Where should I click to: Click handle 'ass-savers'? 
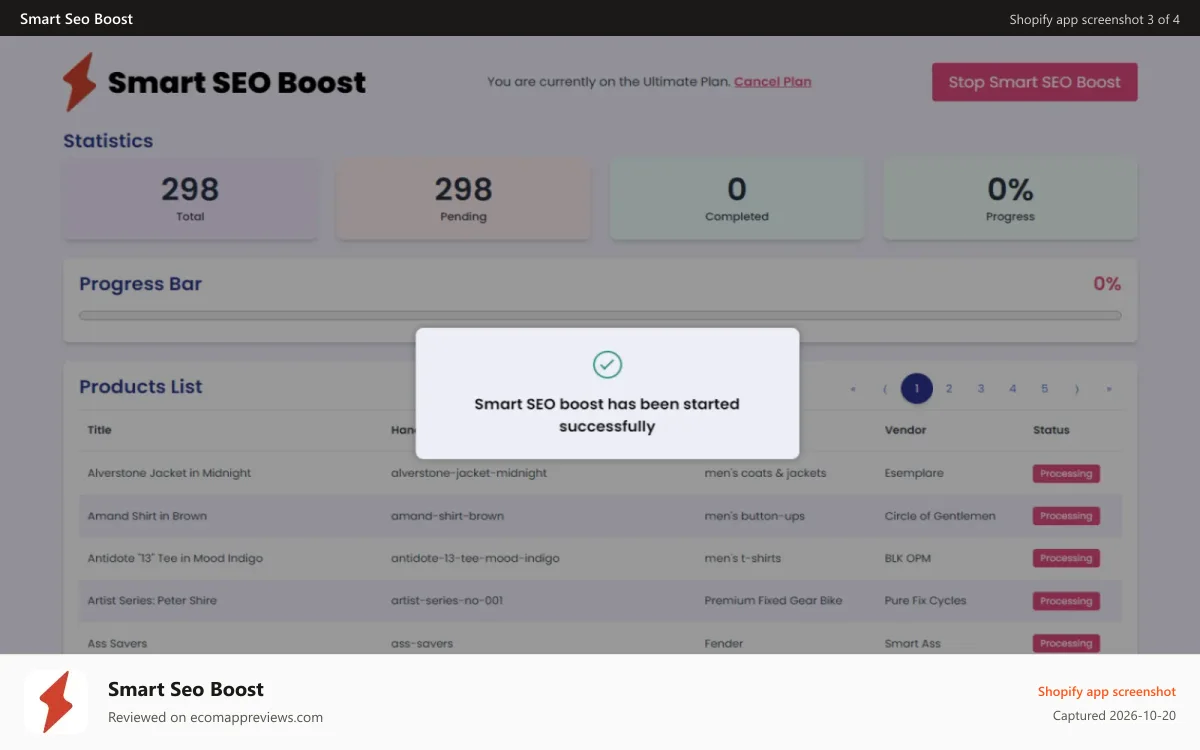pyautogui.click(x=422, y=643)
